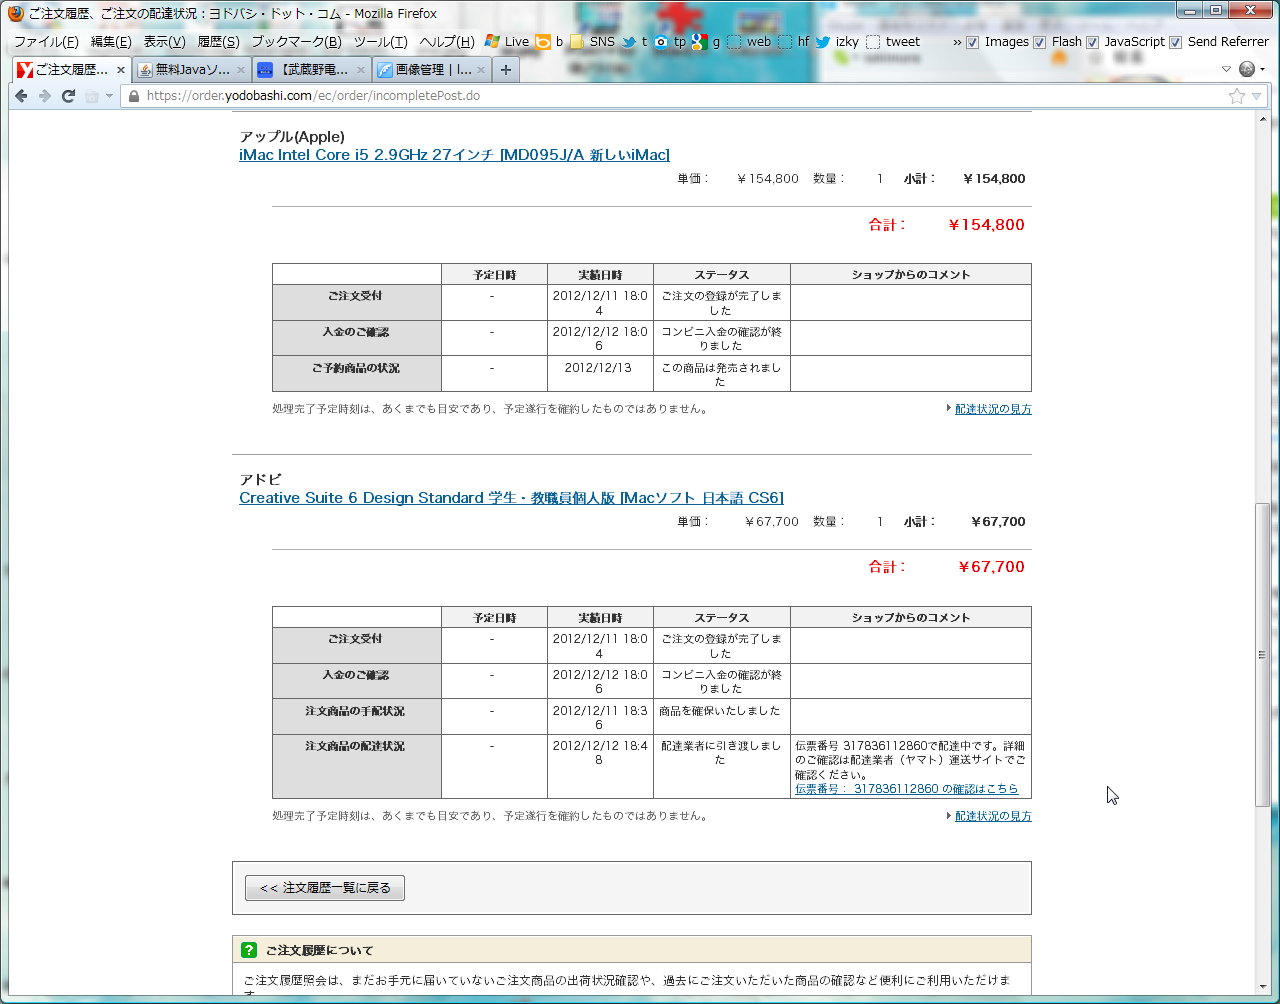This screenshot has height=1004, width=1280.
Task: Open the 履歴(S) menu
Action: pyautogui.click(x=218, y=42)
